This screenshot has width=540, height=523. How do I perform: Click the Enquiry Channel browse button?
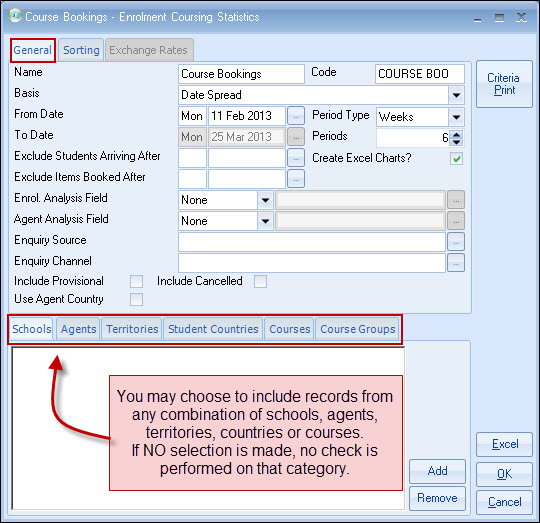[x=456, y=263]
